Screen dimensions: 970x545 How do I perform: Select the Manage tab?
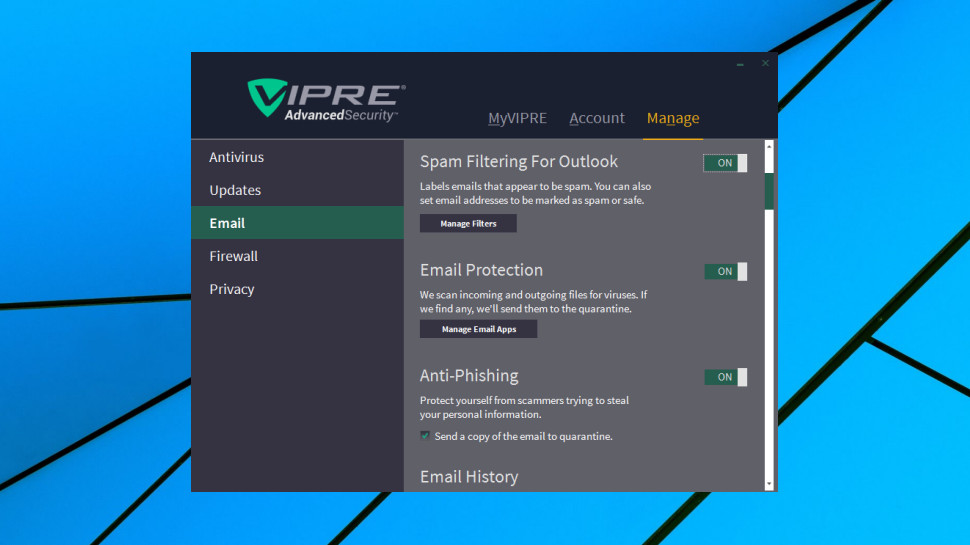click(x=673, y=118)
